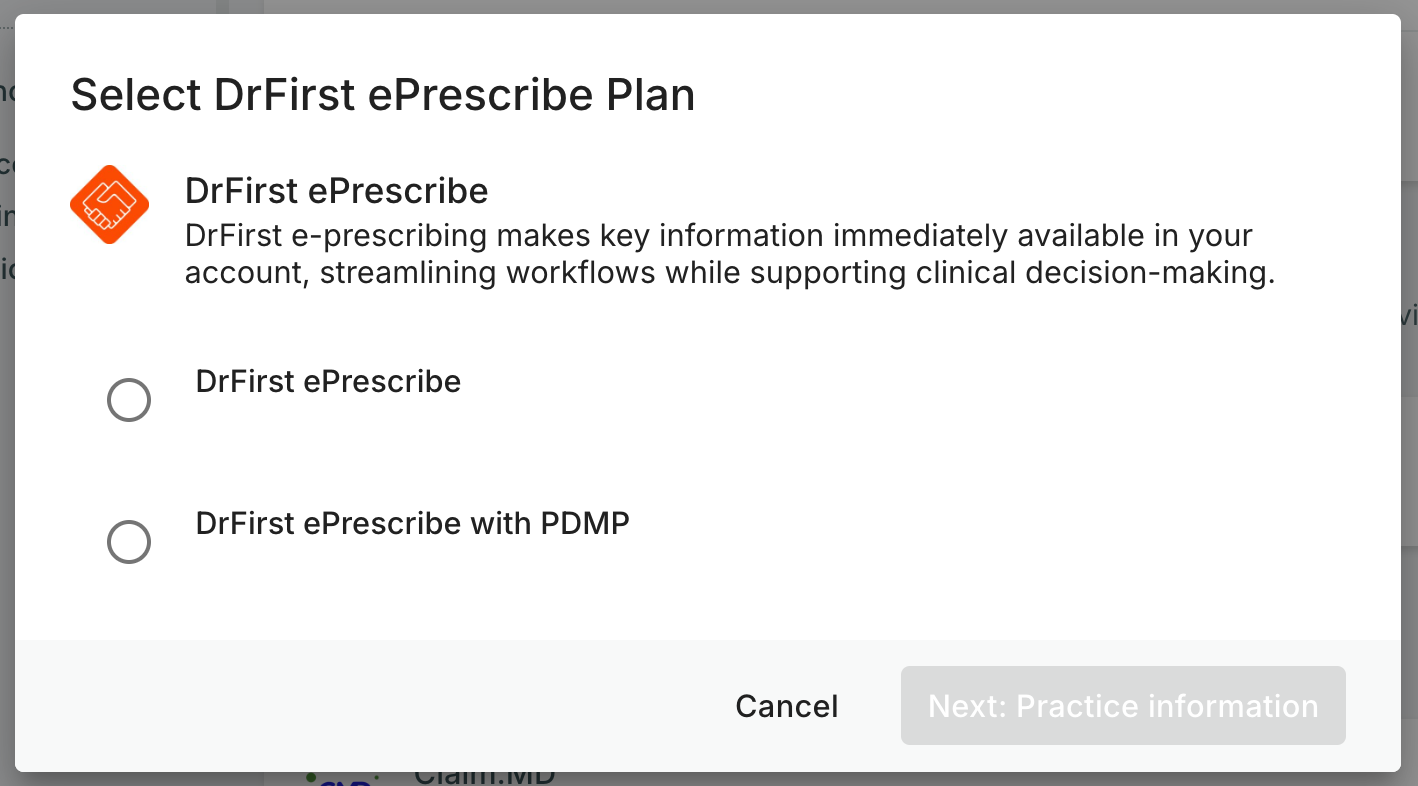Select the DrFirst ePrescribe with PDMP radio button
Image resolution: width=1418 pixels, height=786 pixels.
tap(129, 542)
